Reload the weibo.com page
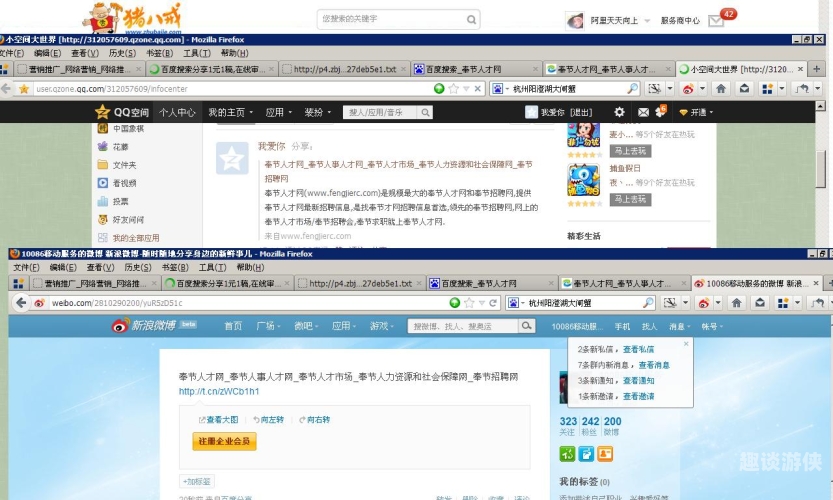Image resolution: width=833 pixels, height=500 pixels. (x=493, y=303)
